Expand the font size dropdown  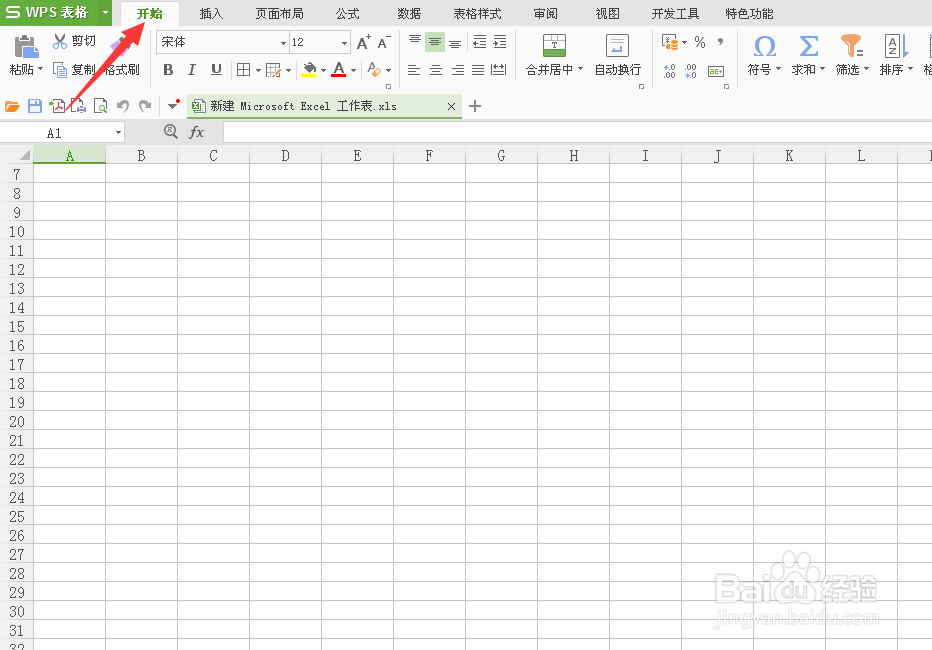341,42
